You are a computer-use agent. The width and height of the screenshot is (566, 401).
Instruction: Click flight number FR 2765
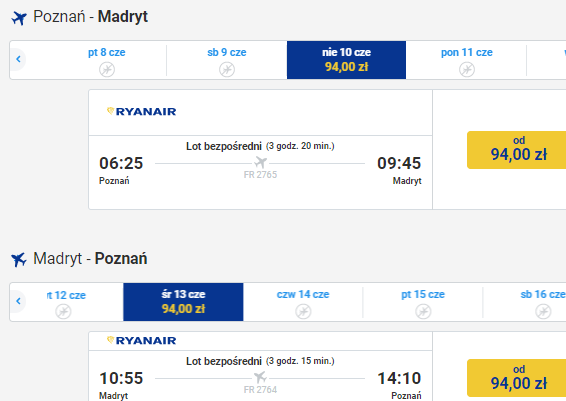coord(260,175)
